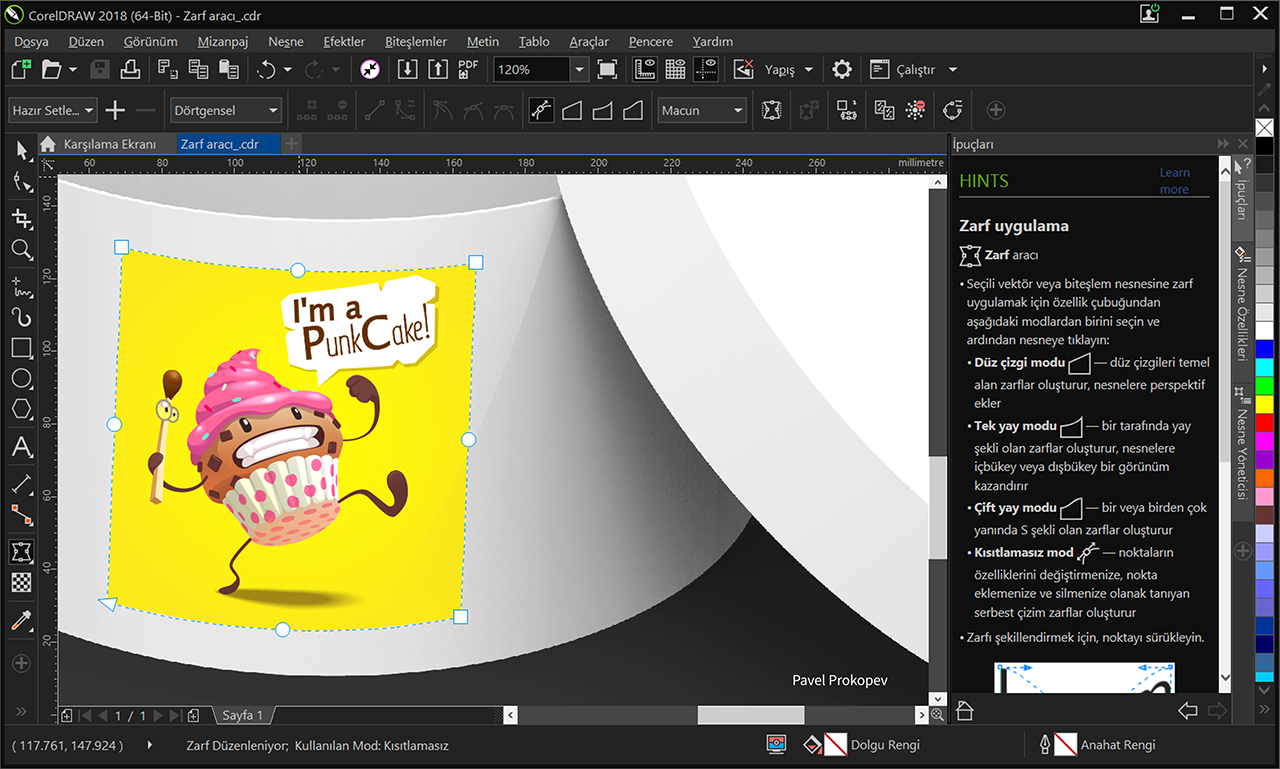Viewport: 1280px width, 769px height.
Task: Switch to the Karşılama Ekranı tab
Action: pyautogui.click(x=108, y=144)
